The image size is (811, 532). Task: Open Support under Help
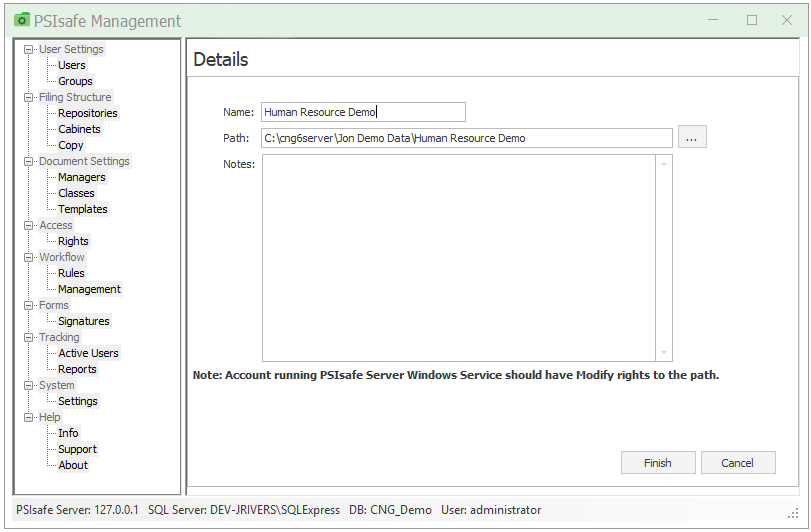pyautogui.click(x=77, y=449)
